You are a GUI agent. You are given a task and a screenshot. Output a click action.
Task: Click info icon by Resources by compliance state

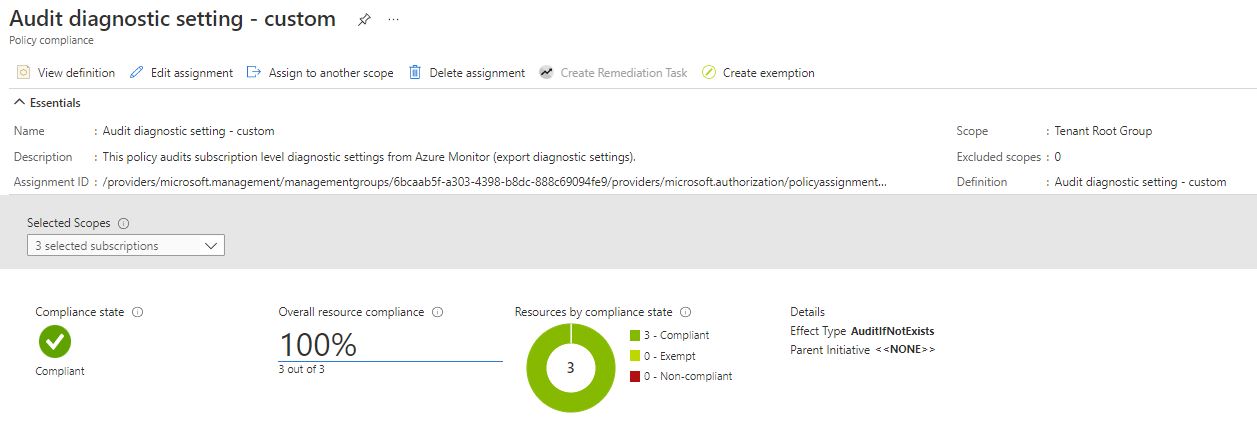click(686, 312)
